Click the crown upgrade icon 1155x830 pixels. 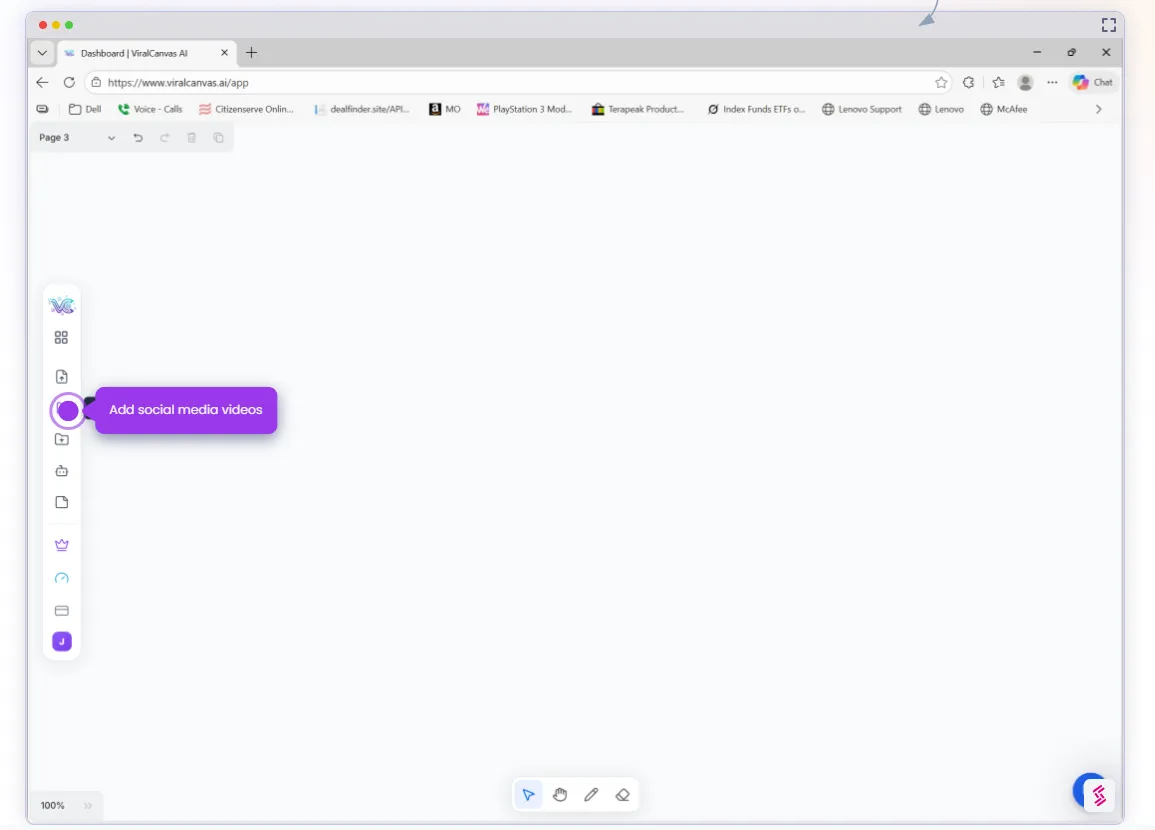click(x=61, y=545)
